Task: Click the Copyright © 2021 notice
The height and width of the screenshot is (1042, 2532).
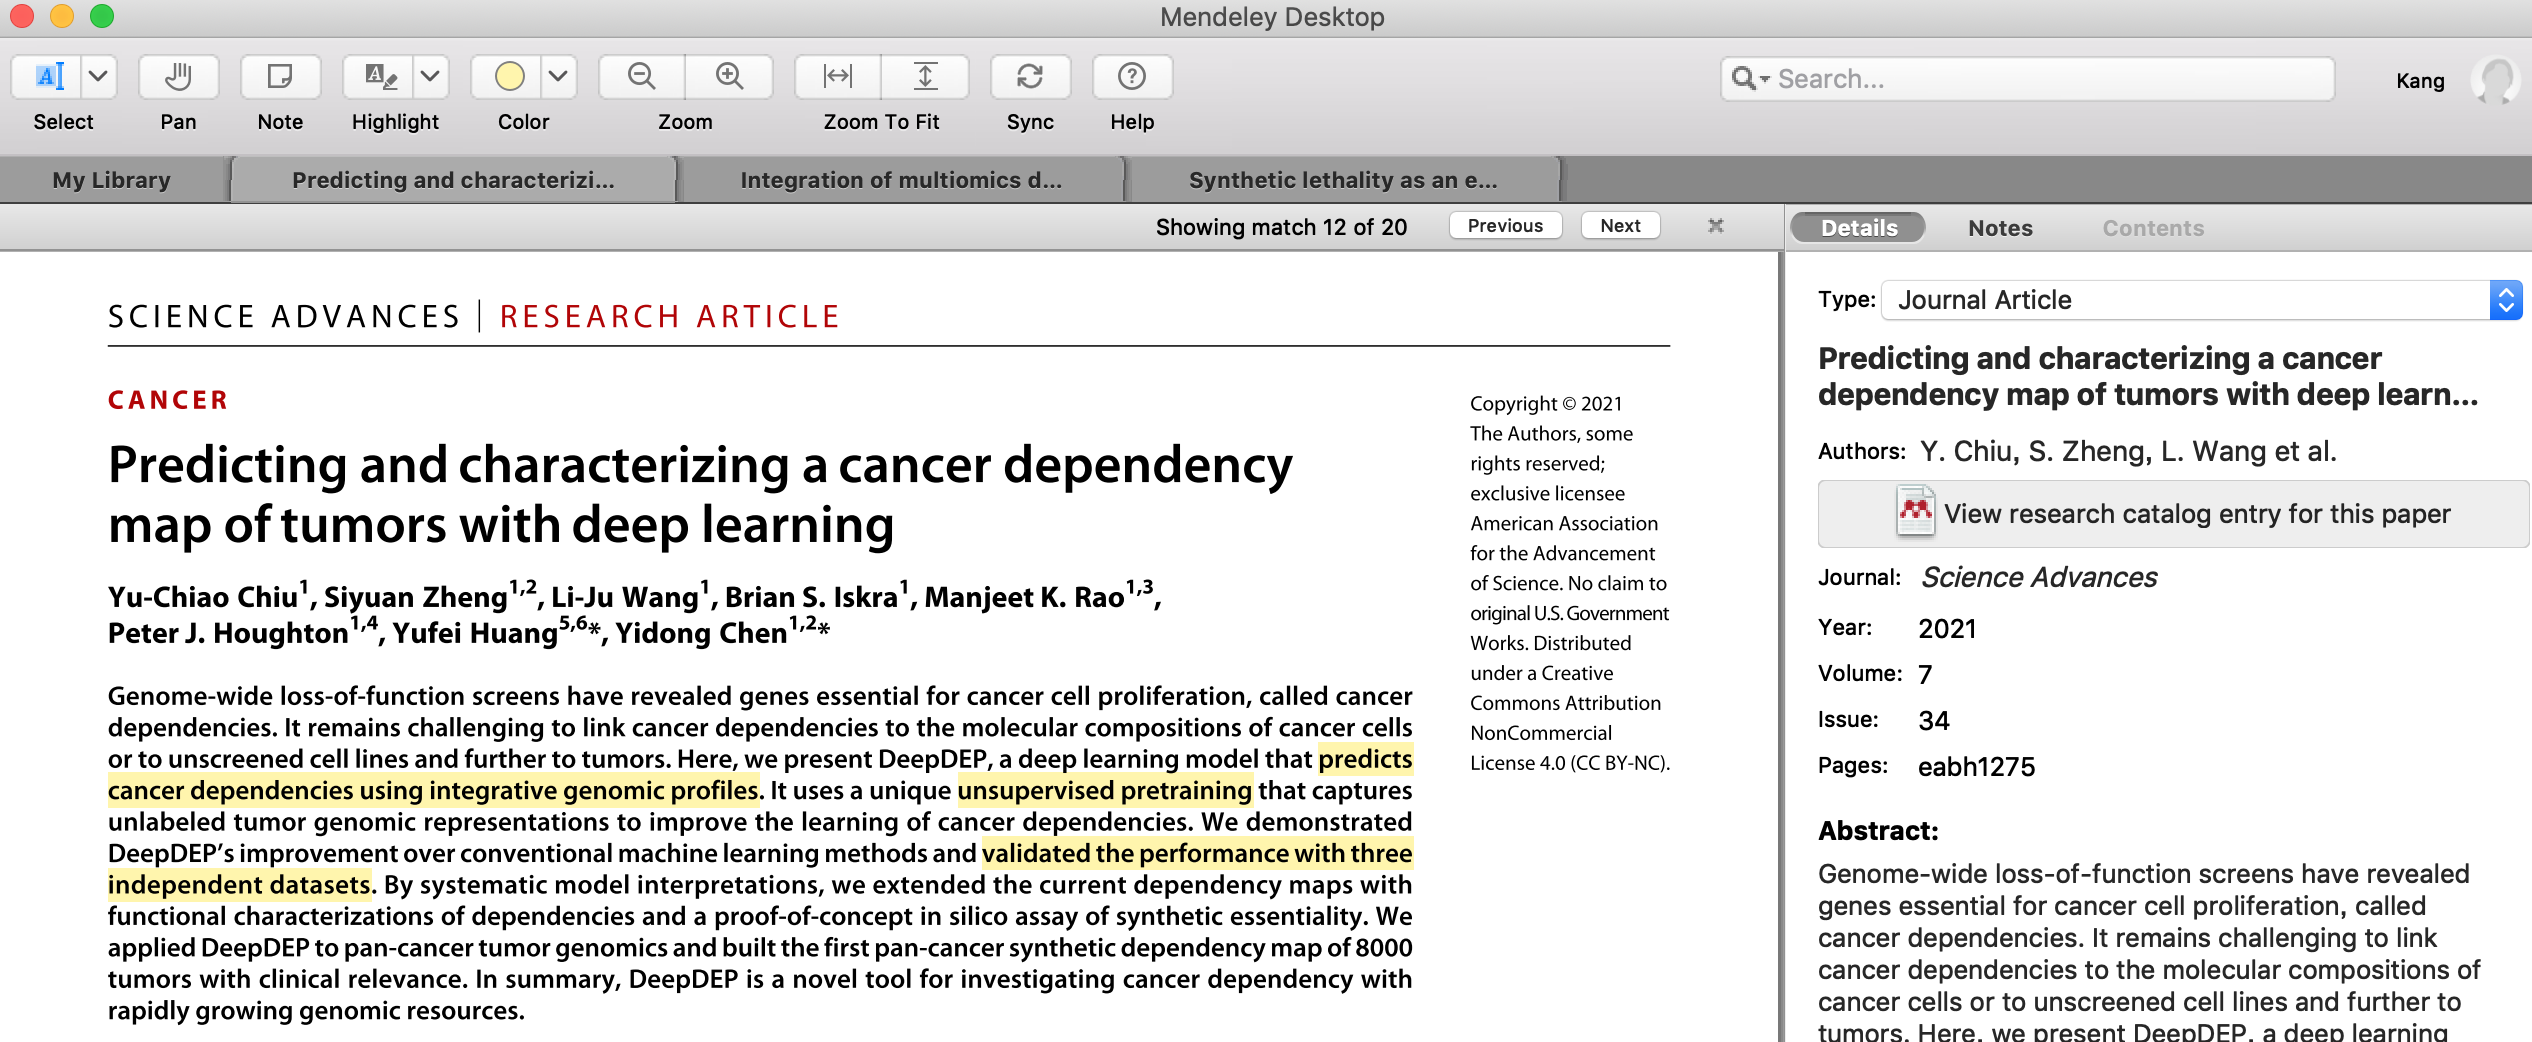Action: pos(1546,404)
